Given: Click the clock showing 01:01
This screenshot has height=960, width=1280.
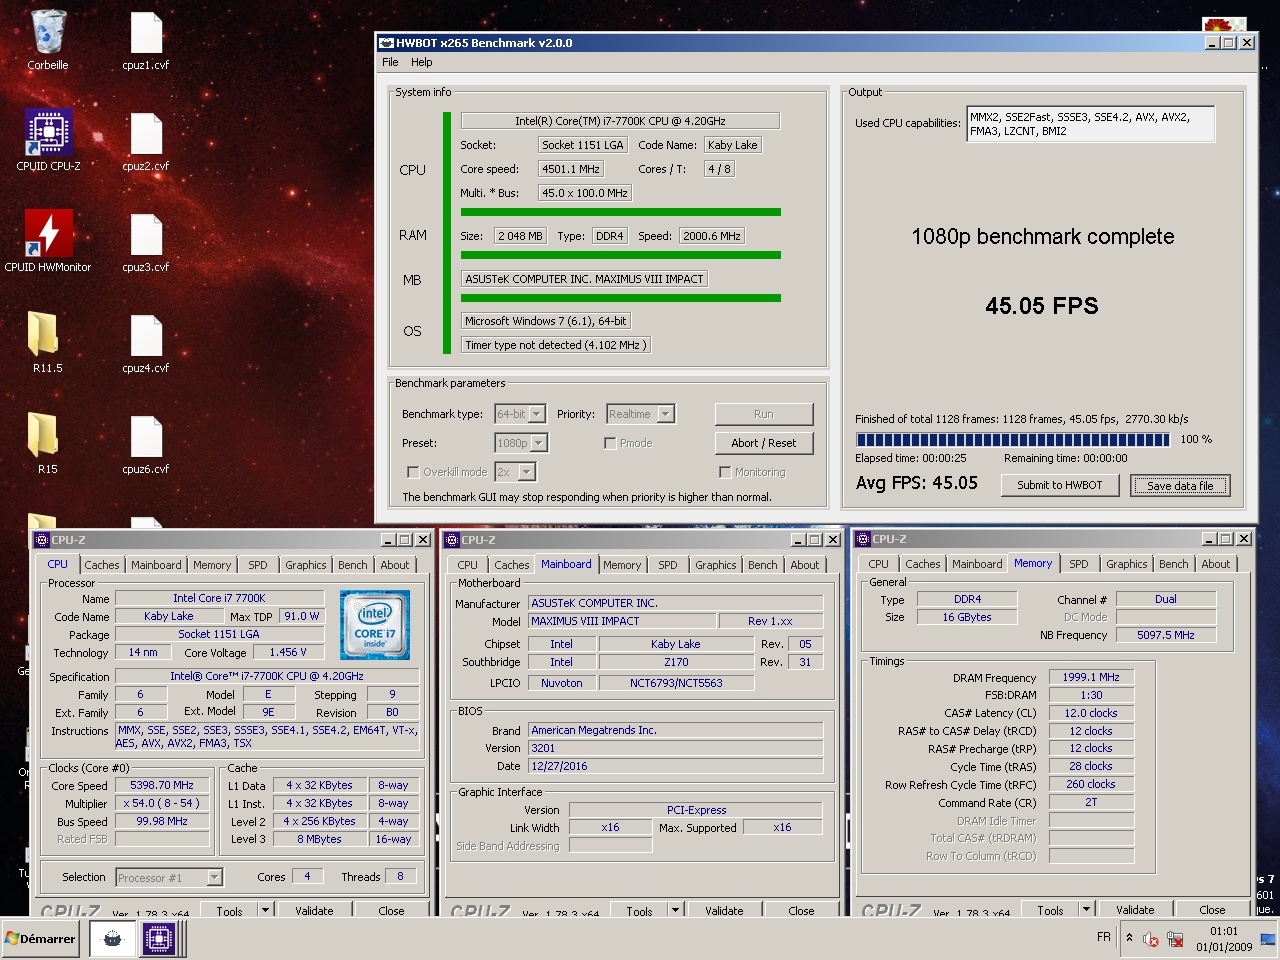Looking at the screenshot, I should (1224, 931).
